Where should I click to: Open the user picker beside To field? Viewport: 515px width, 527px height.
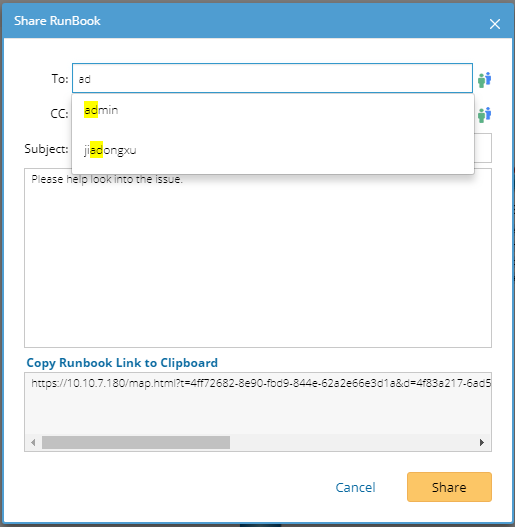tap(484, 80)
